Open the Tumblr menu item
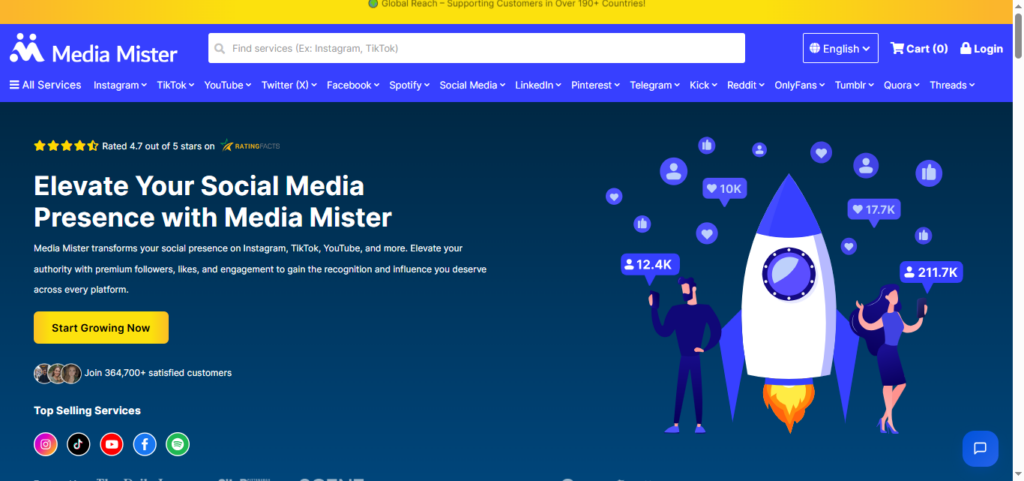The image size is (1024, 481). [x=854, y=85]
